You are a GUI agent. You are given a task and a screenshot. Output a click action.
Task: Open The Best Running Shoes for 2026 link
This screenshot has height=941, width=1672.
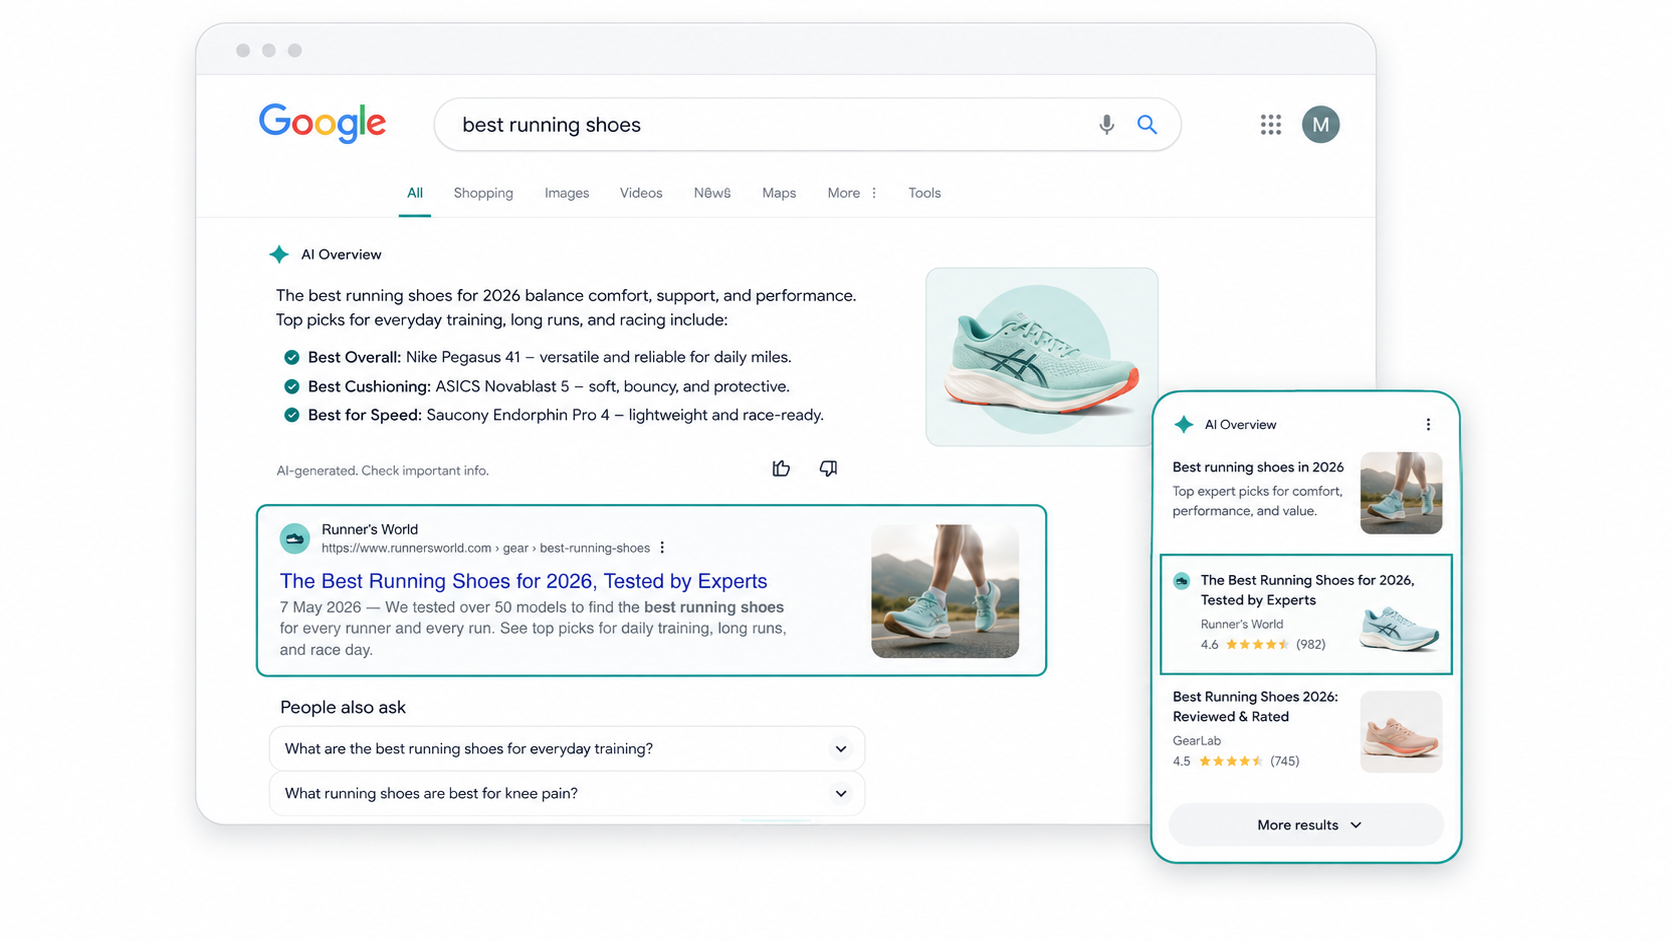point(523,581)
